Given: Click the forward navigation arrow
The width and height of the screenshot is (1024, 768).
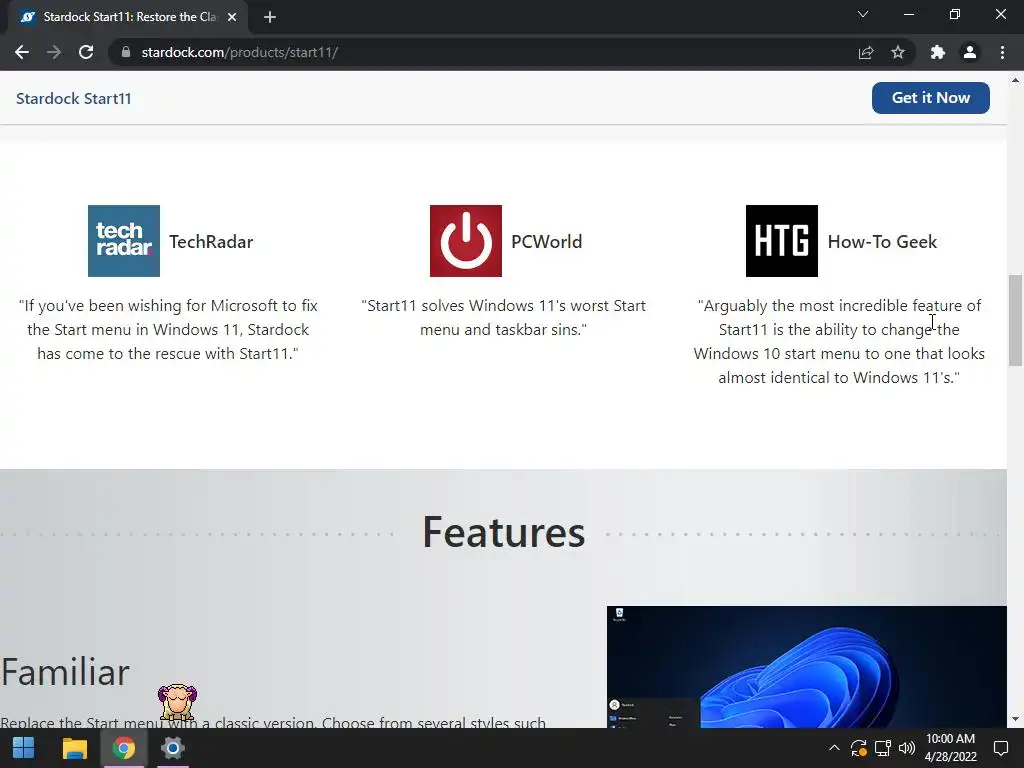Looking at the screenshot, I should coord(54,52).
